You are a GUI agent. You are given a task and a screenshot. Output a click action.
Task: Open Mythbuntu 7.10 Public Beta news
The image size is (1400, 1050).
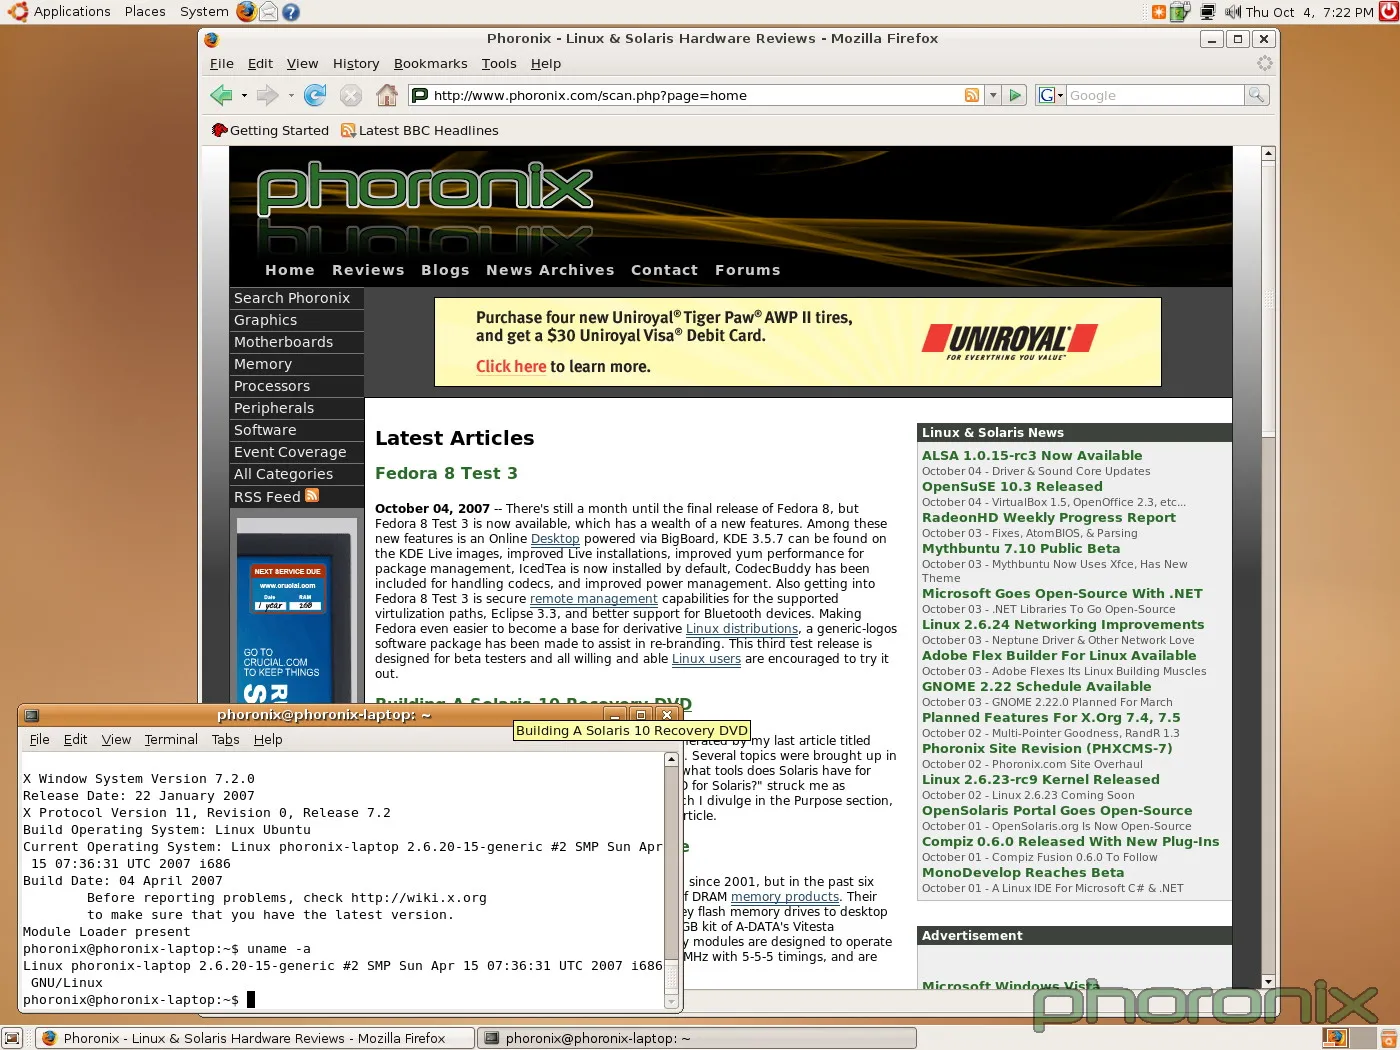click(1021, 548)
